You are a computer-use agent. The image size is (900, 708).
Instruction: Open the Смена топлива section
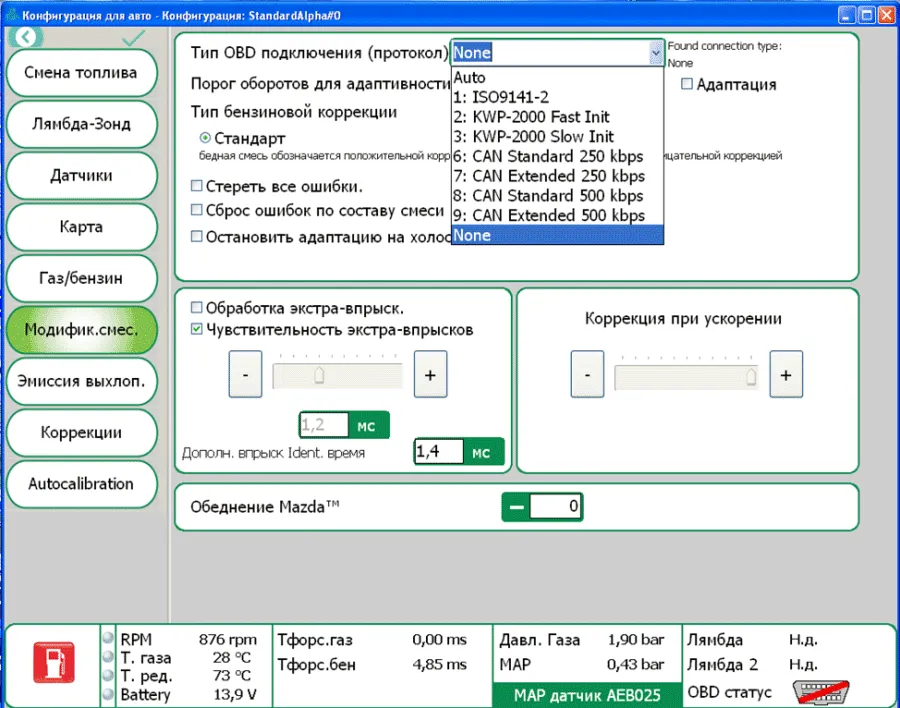[x=82, y=73]
